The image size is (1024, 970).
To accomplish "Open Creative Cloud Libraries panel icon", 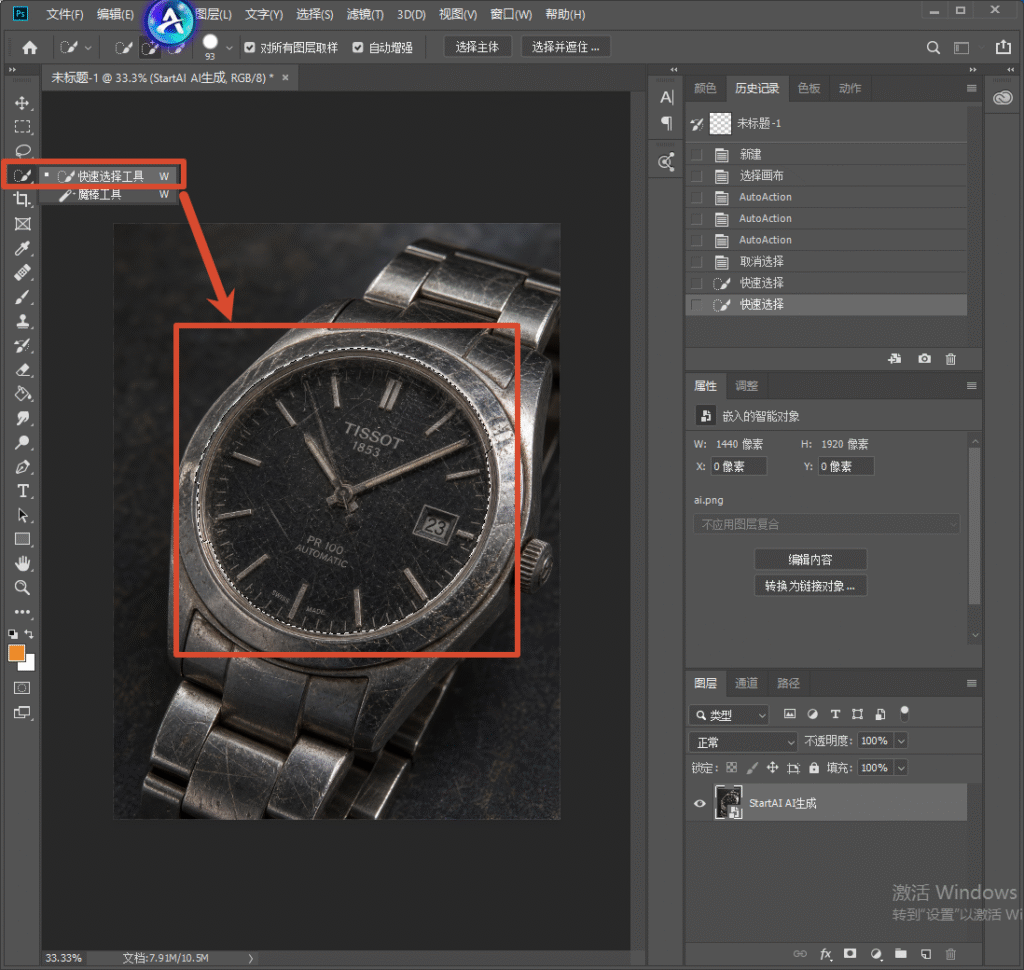I will tap(1002, 98).
